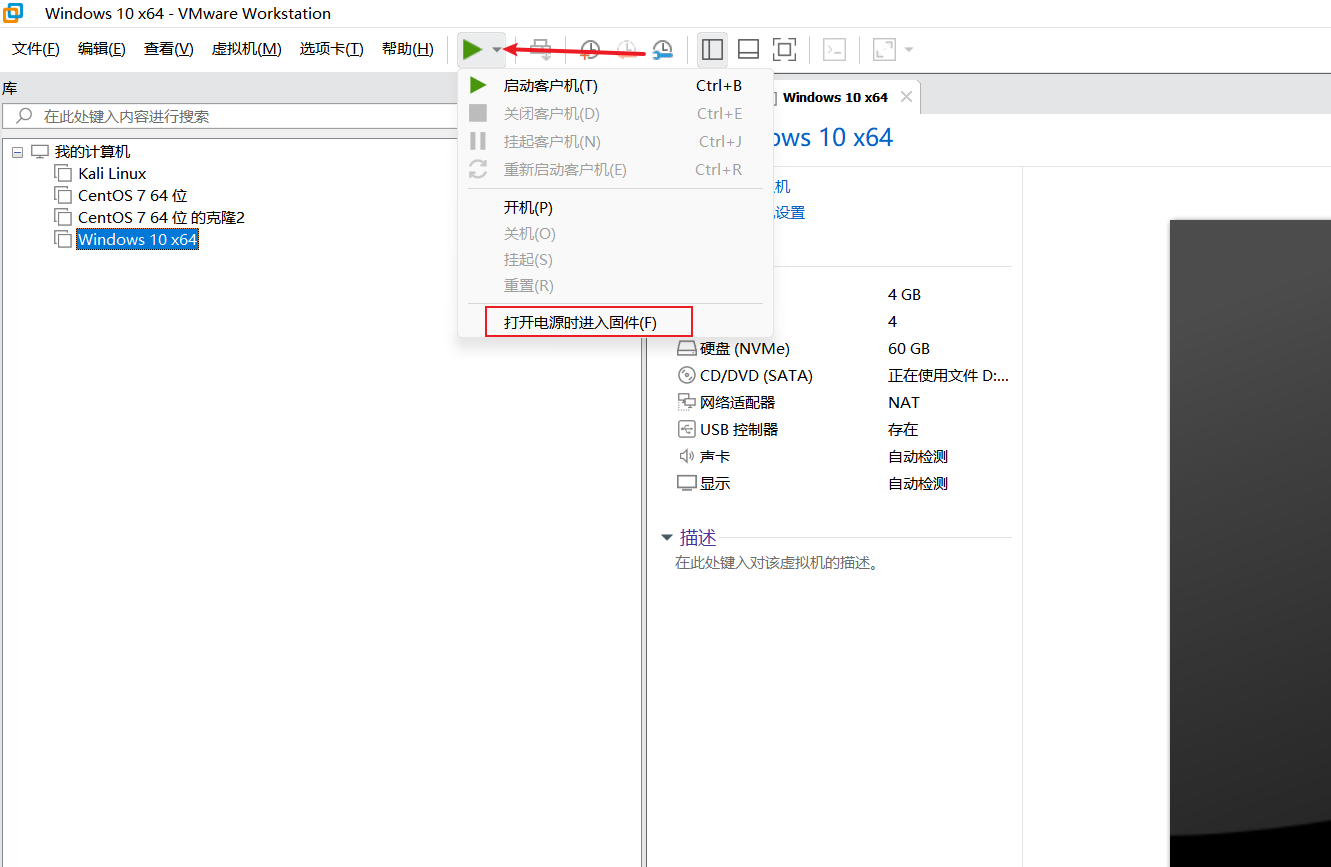Toggle the library sidebar view icon
Screen dimensions: 1331x867
(712, 49)
